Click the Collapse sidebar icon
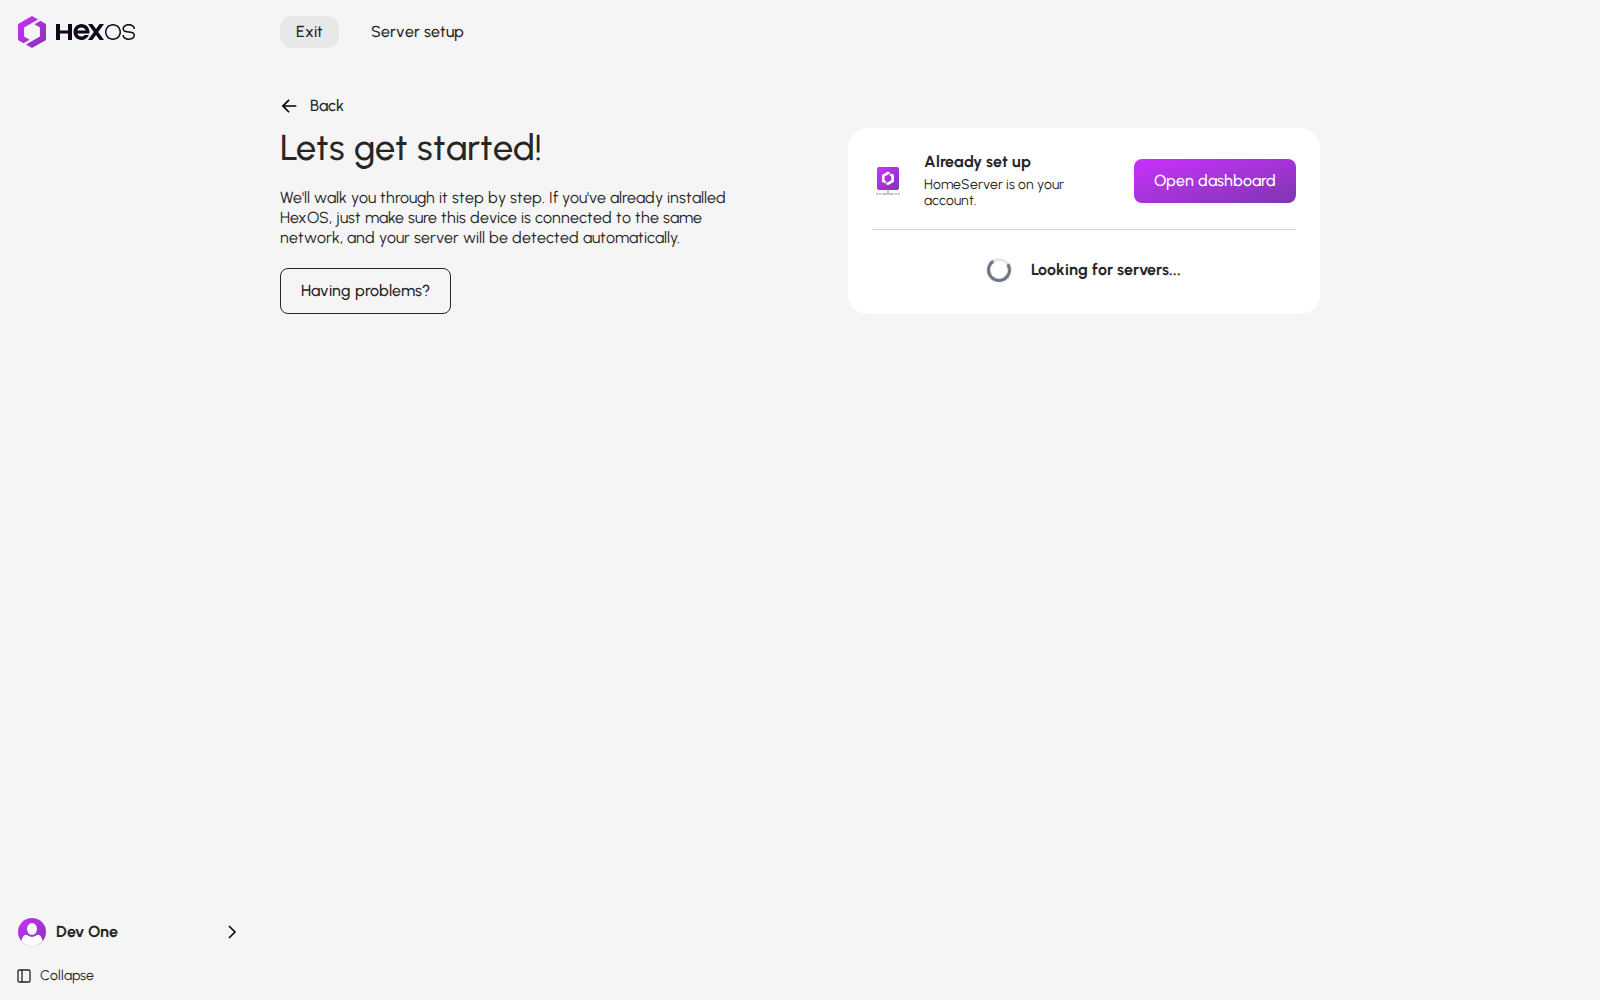This screenshot has height=1000, width=1600. tap(24, 976)
